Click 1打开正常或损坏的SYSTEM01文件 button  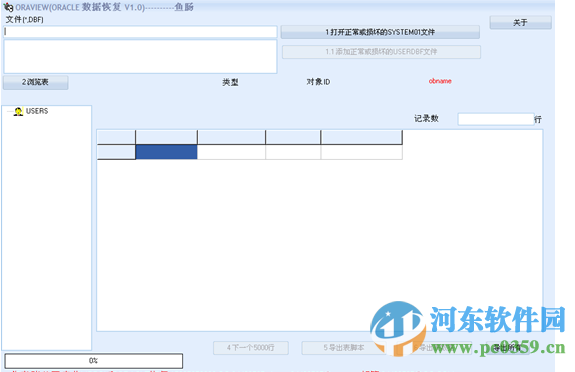[380, 32]
